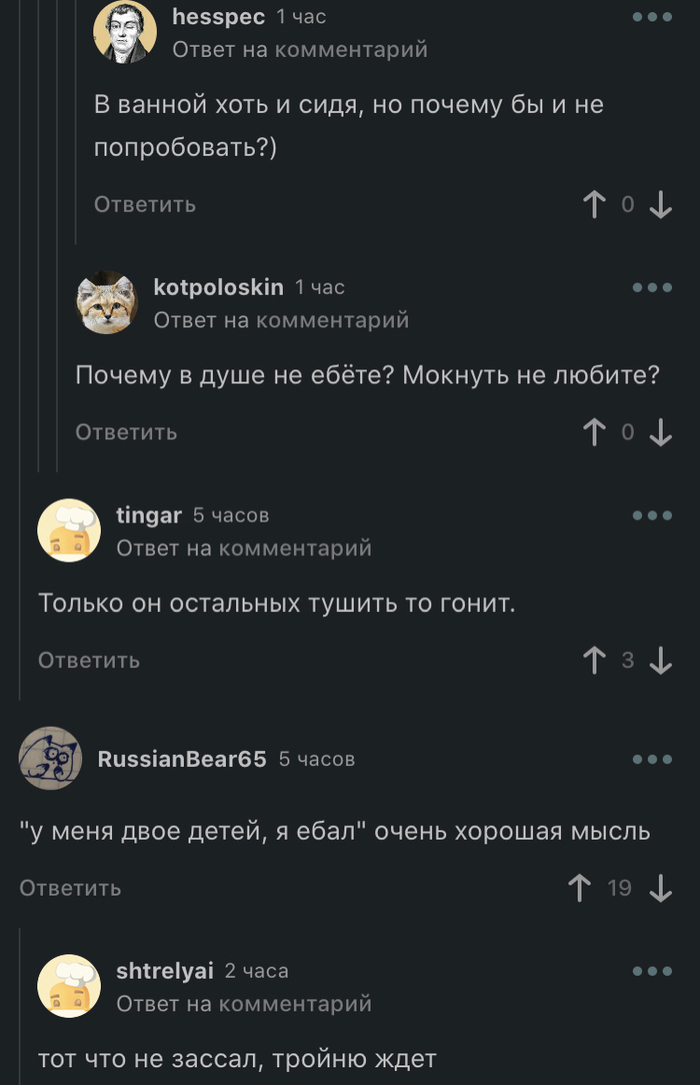700x1085 pixels.
Task: Open the three-dots menu on kotpoloskin's comment
Action: coord(652,287)
